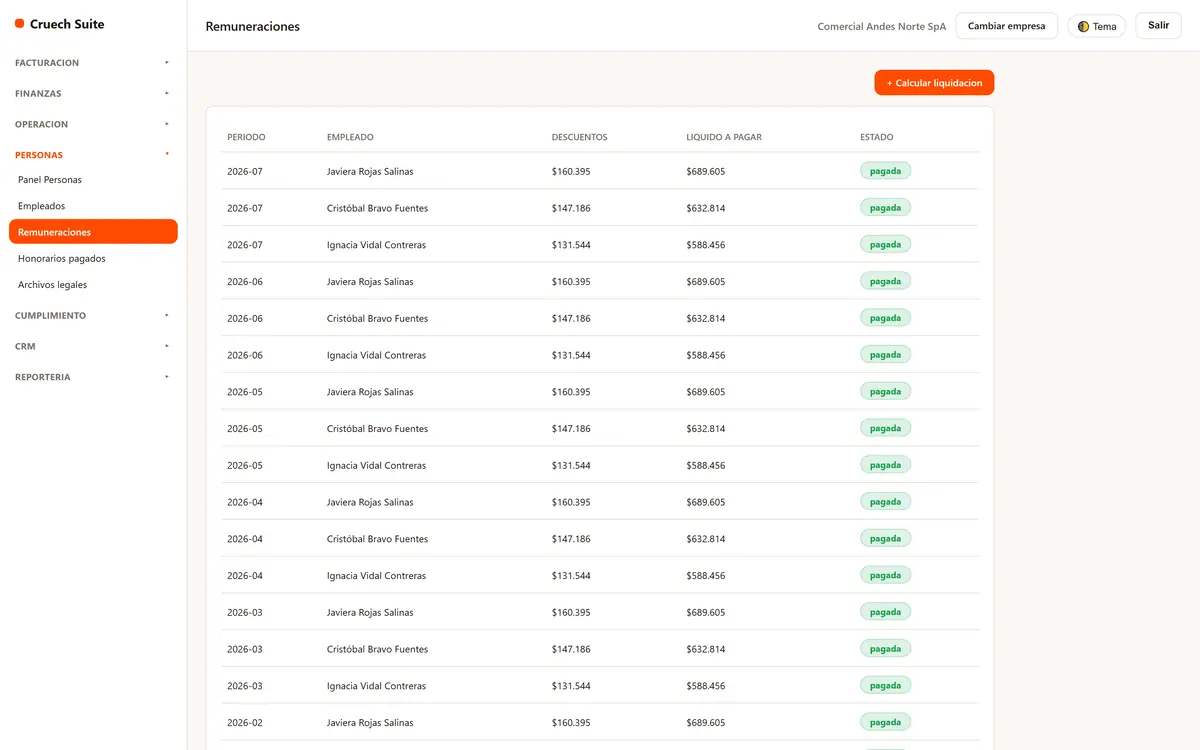This screenshot has height=750, width=1200.
Task: Click the Cruech Suite orange logo icon
Action: 20,24
